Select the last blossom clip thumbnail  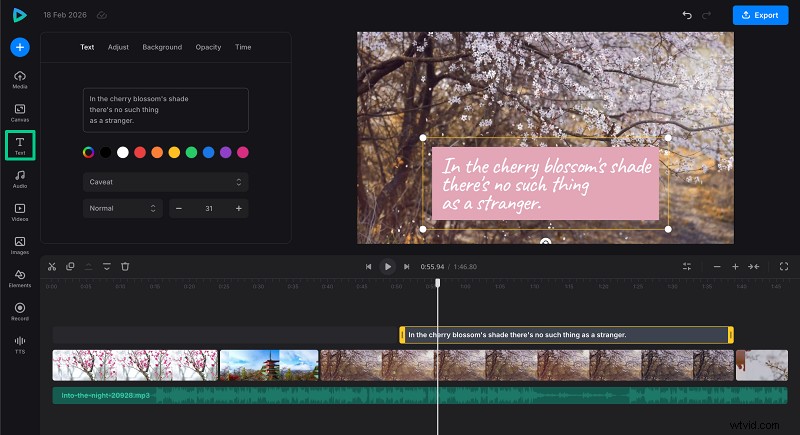[x=762, y=365]
